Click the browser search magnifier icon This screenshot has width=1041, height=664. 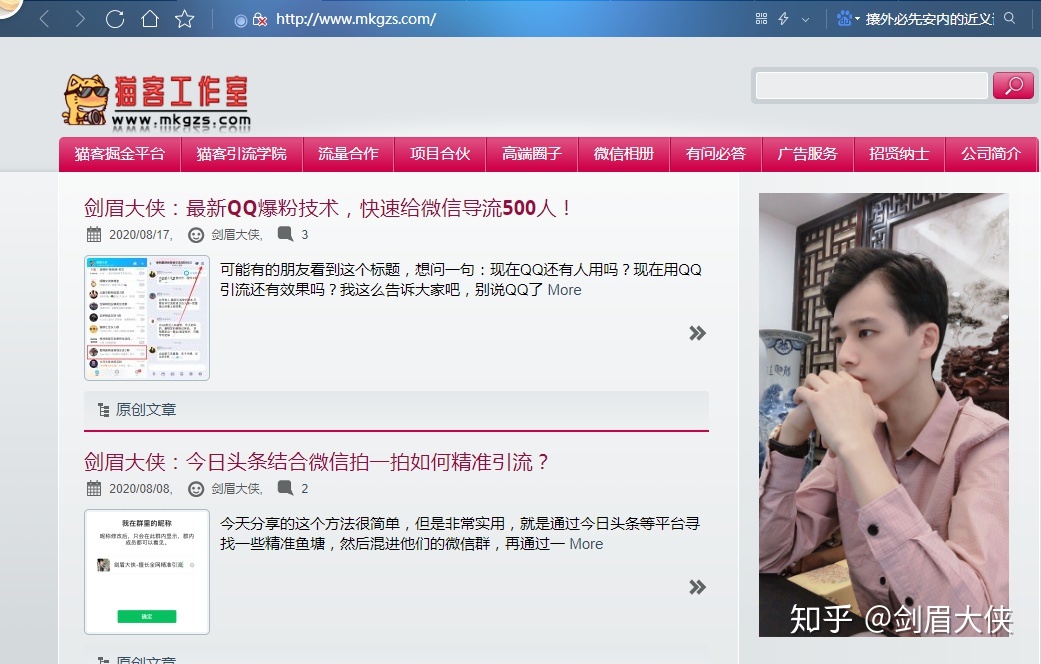pos(1010,19)
